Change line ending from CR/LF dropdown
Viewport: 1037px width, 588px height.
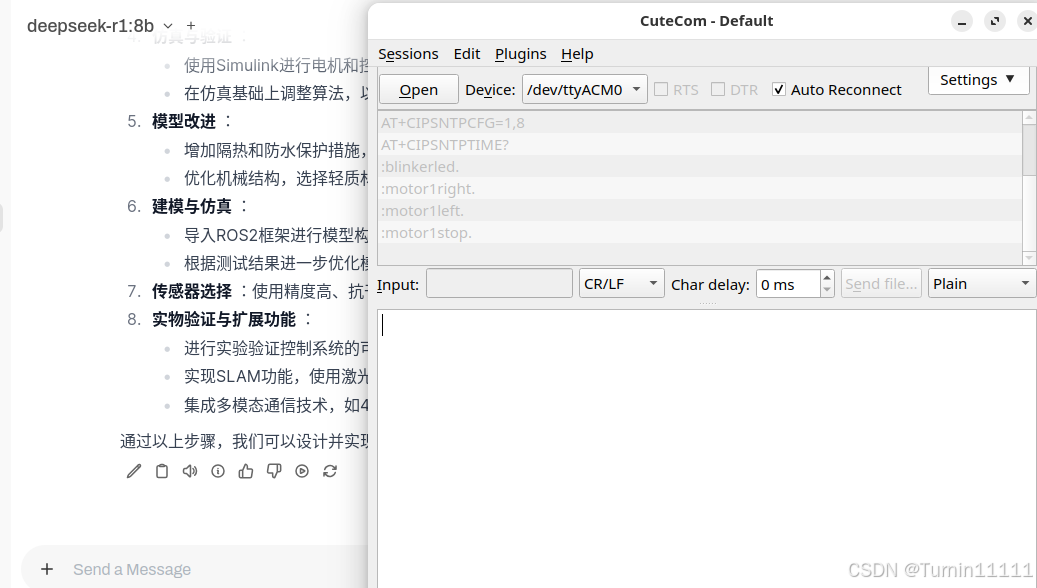click(x=621, y=283)
